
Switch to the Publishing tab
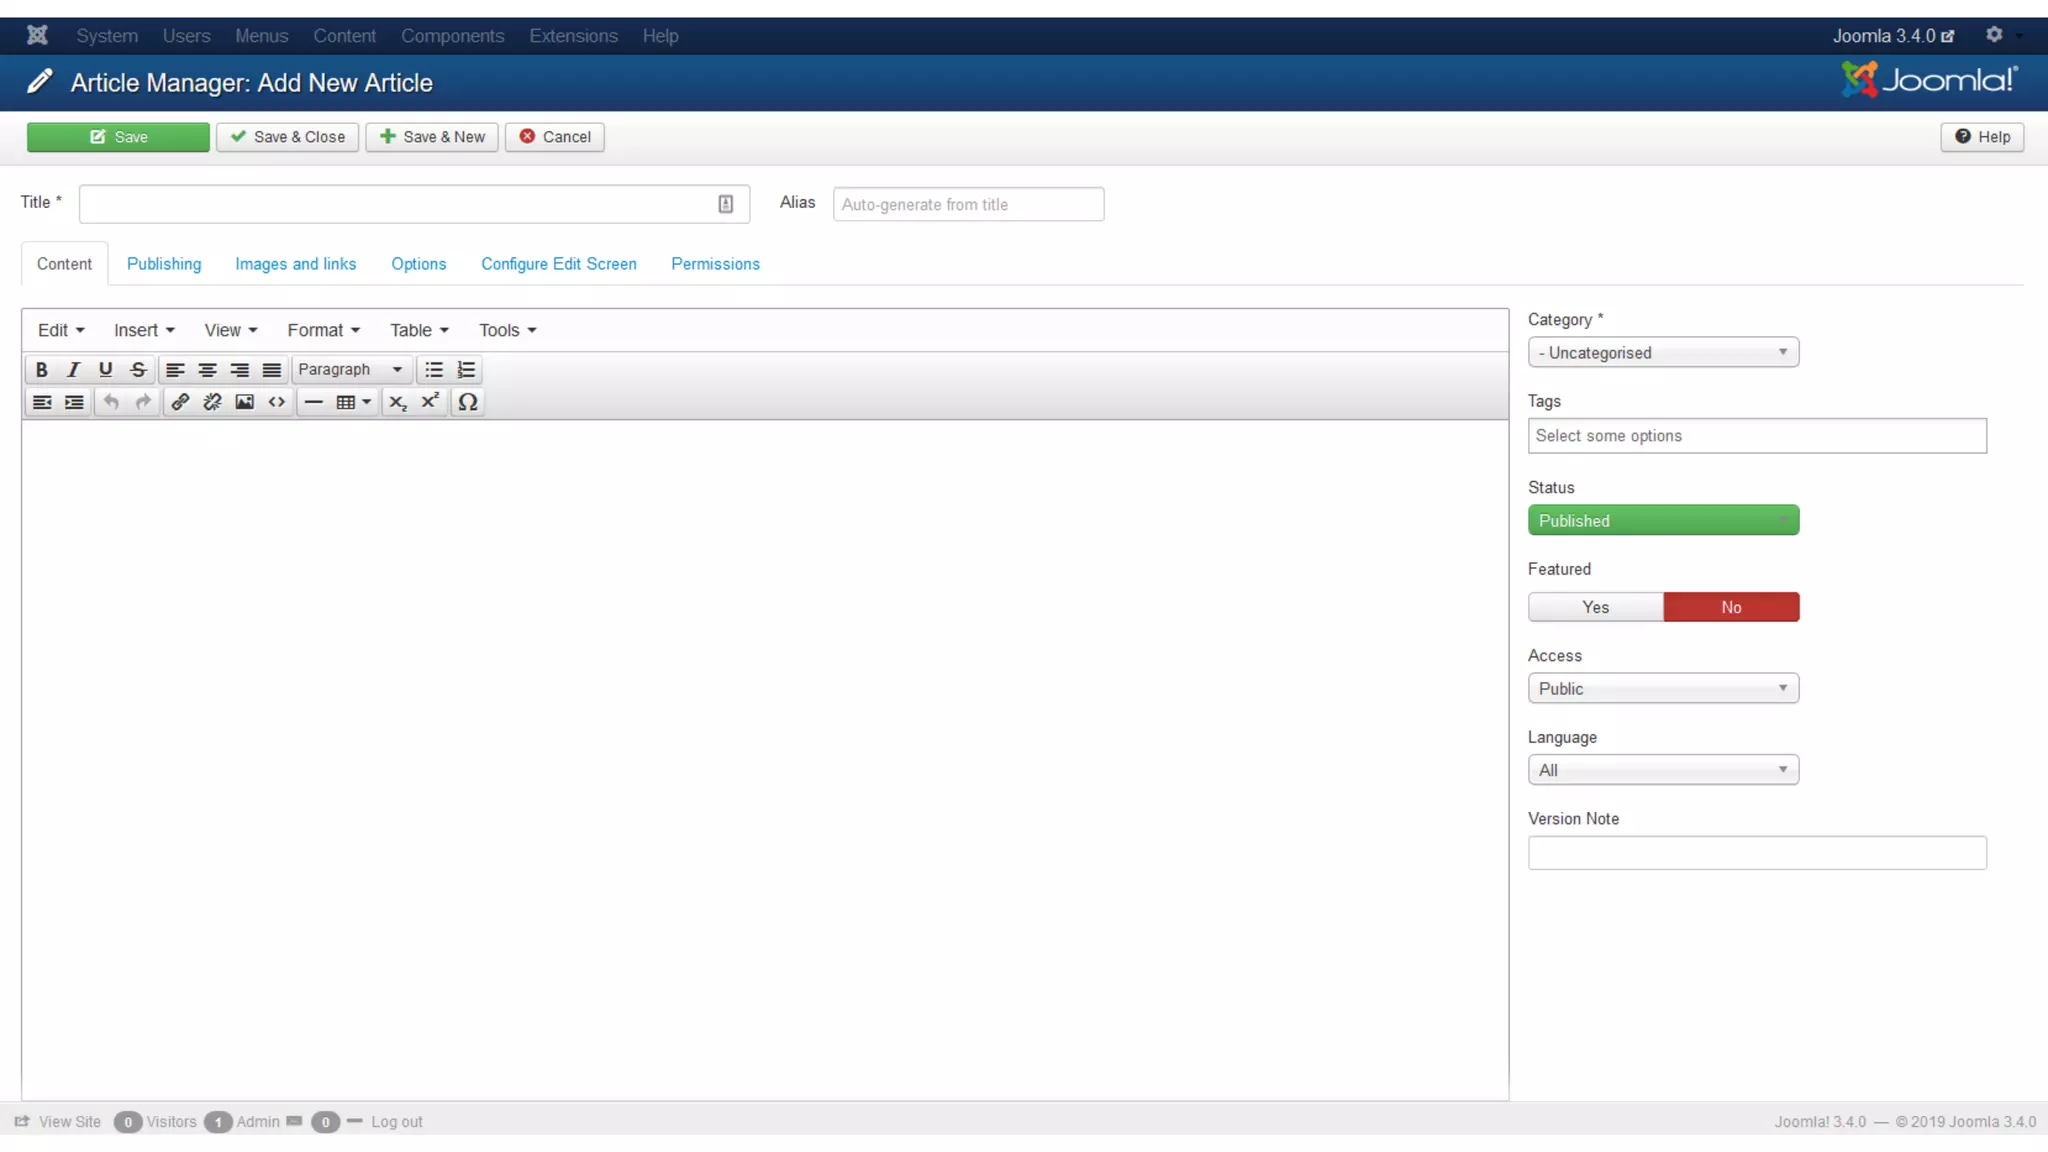point(164,264)
